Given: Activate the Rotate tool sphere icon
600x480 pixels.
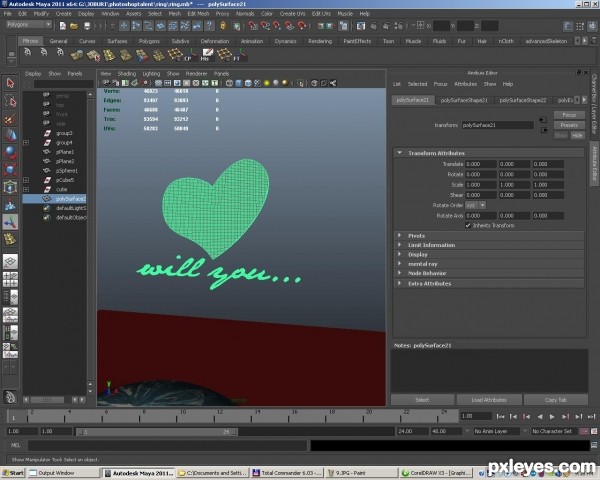Looking at the screenshot, I should click(10, 152).
